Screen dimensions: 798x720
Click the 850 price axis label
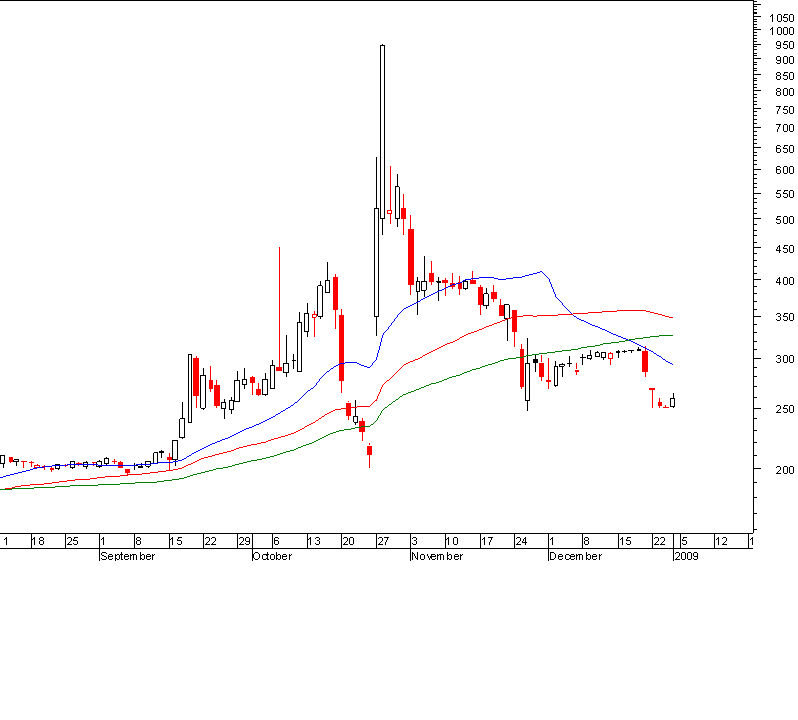pyautogui.click(x=784, y=76)
